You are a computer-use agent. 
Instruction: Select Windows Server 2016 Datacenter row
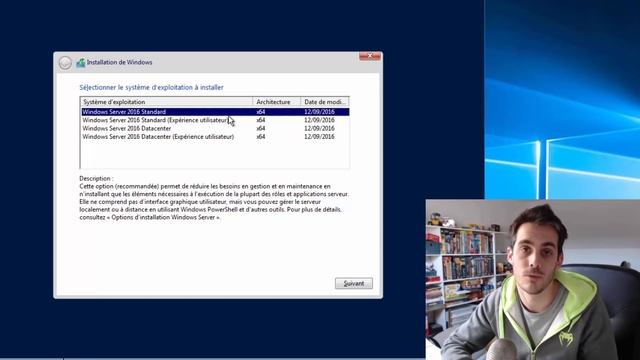pyautogui.click(x=215, y=128)
